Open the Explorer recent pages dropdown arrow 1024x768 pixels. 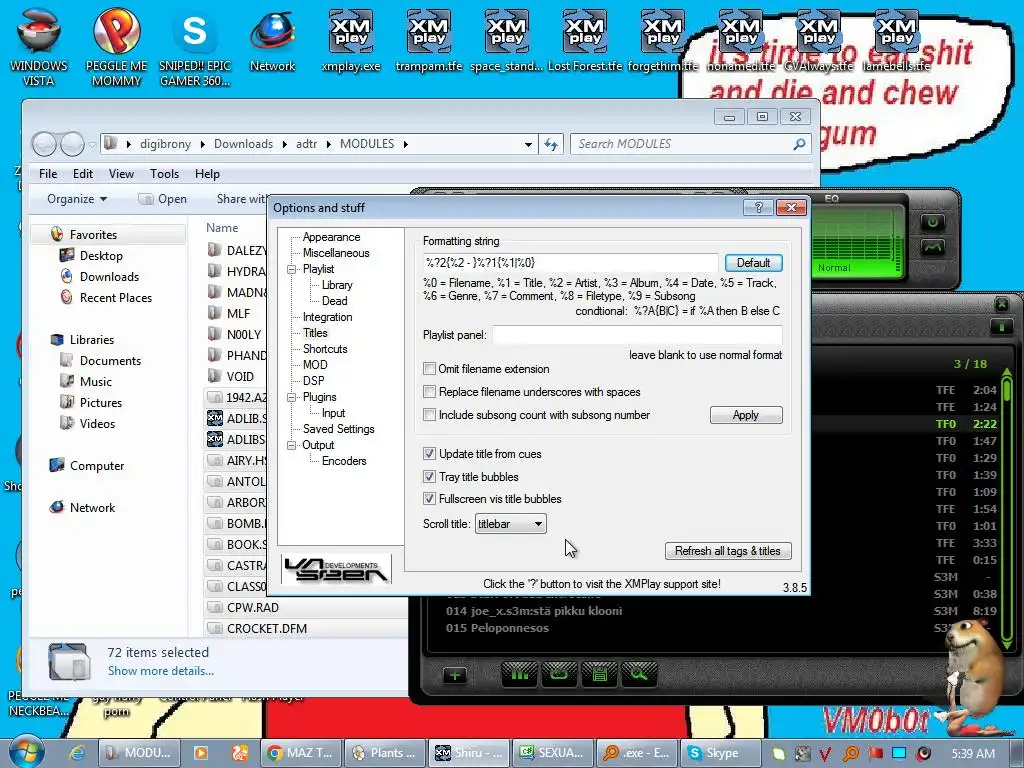tap(92, 144)
